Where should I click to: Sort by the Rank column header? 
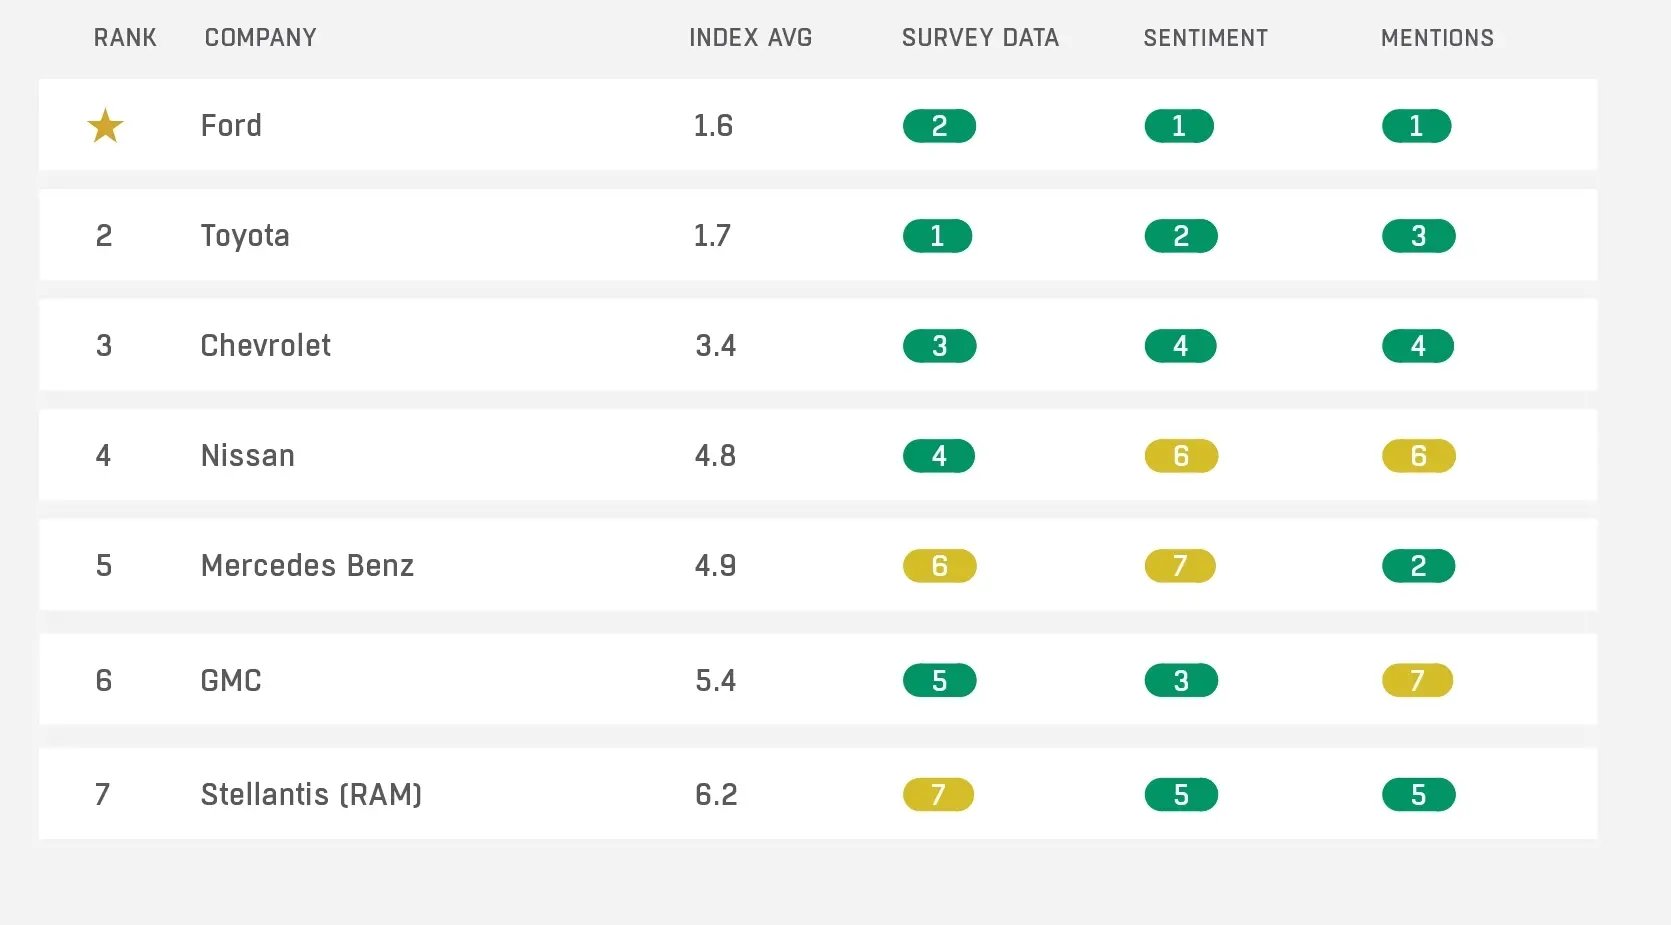point(125,38)
